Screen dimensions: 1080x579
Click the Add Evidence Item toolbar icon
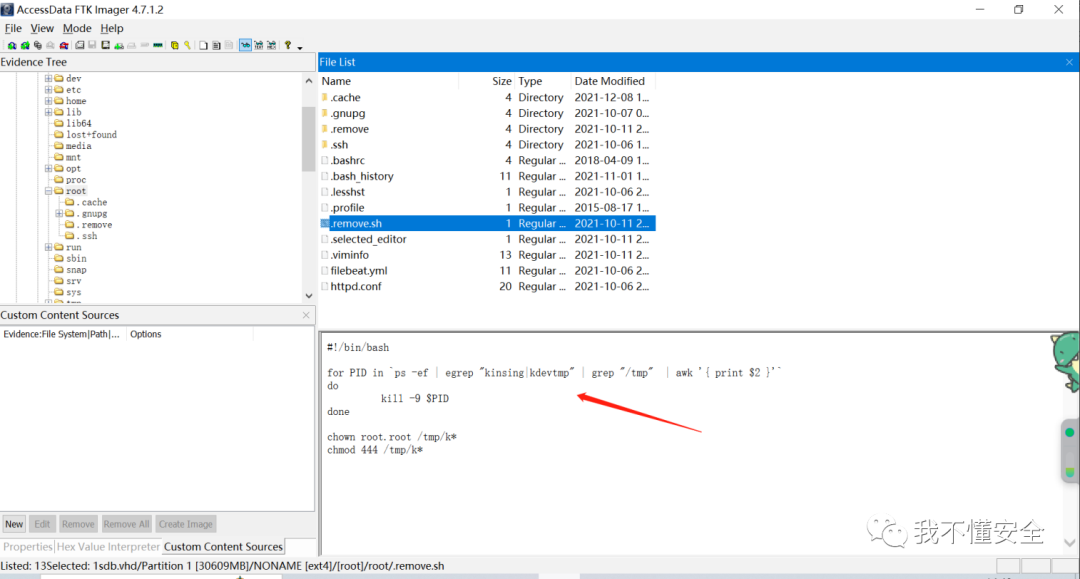(x=11, y=45)
